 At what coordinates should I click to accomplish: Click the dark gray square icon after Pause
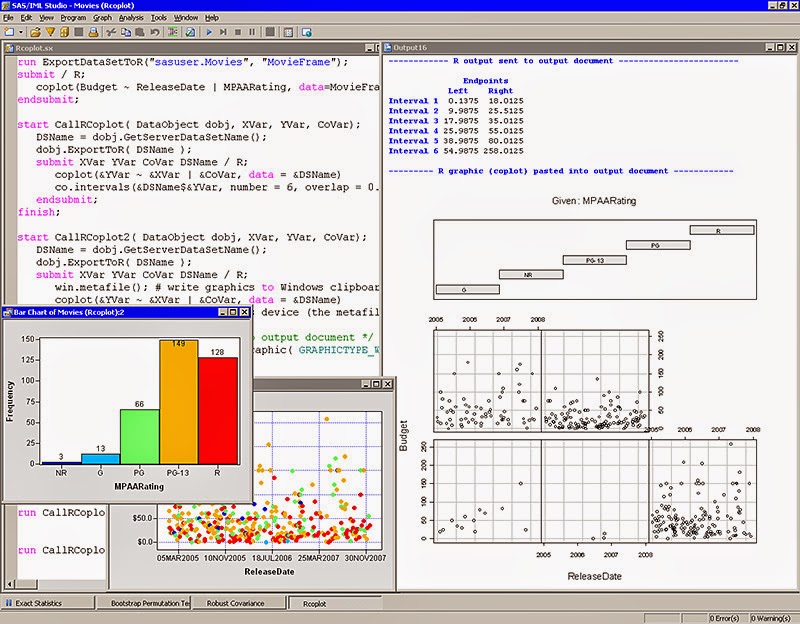[270, 32]
